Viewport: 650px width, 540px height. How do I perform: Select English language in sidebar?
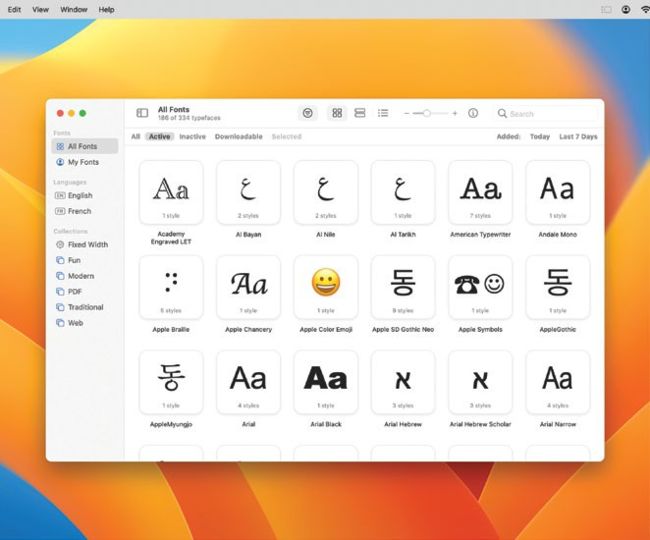(x=85, y=195)
